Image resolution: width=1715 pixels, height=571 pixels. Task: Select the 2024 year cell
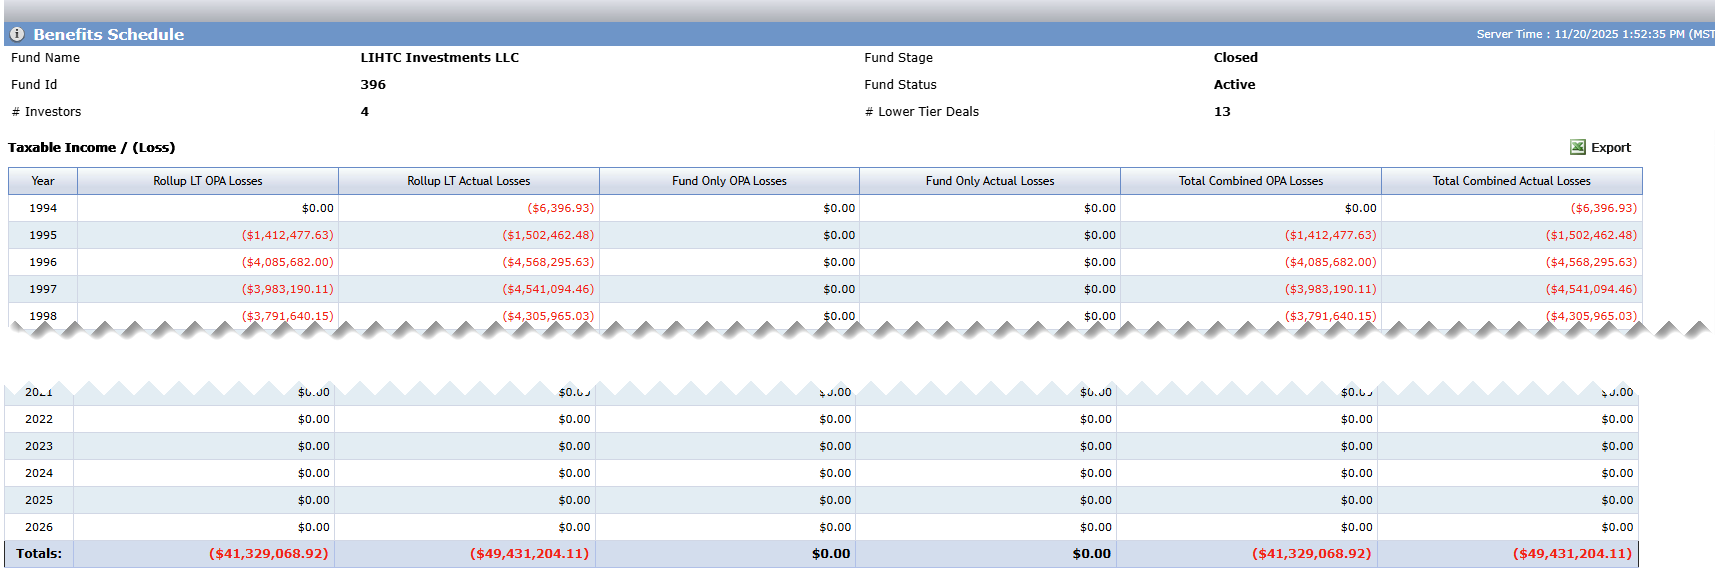click(39, 473)
